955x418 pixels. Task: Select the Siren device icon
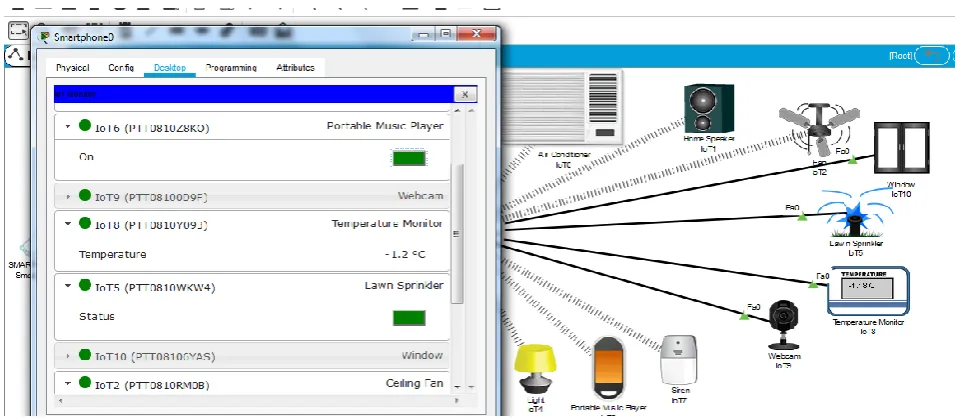678,359
